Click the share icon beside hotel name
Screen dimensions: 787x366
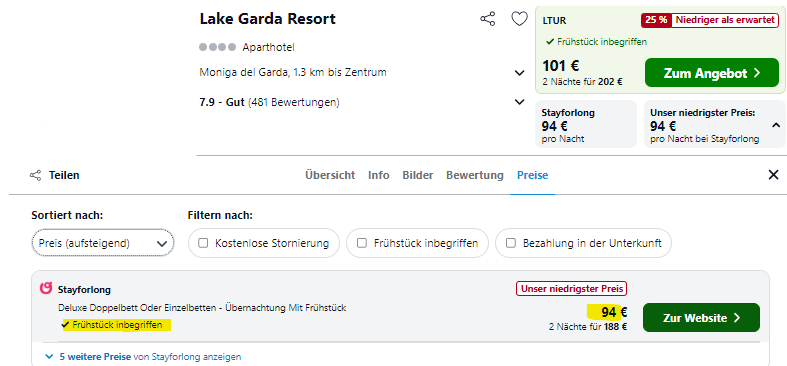[487, 20]
